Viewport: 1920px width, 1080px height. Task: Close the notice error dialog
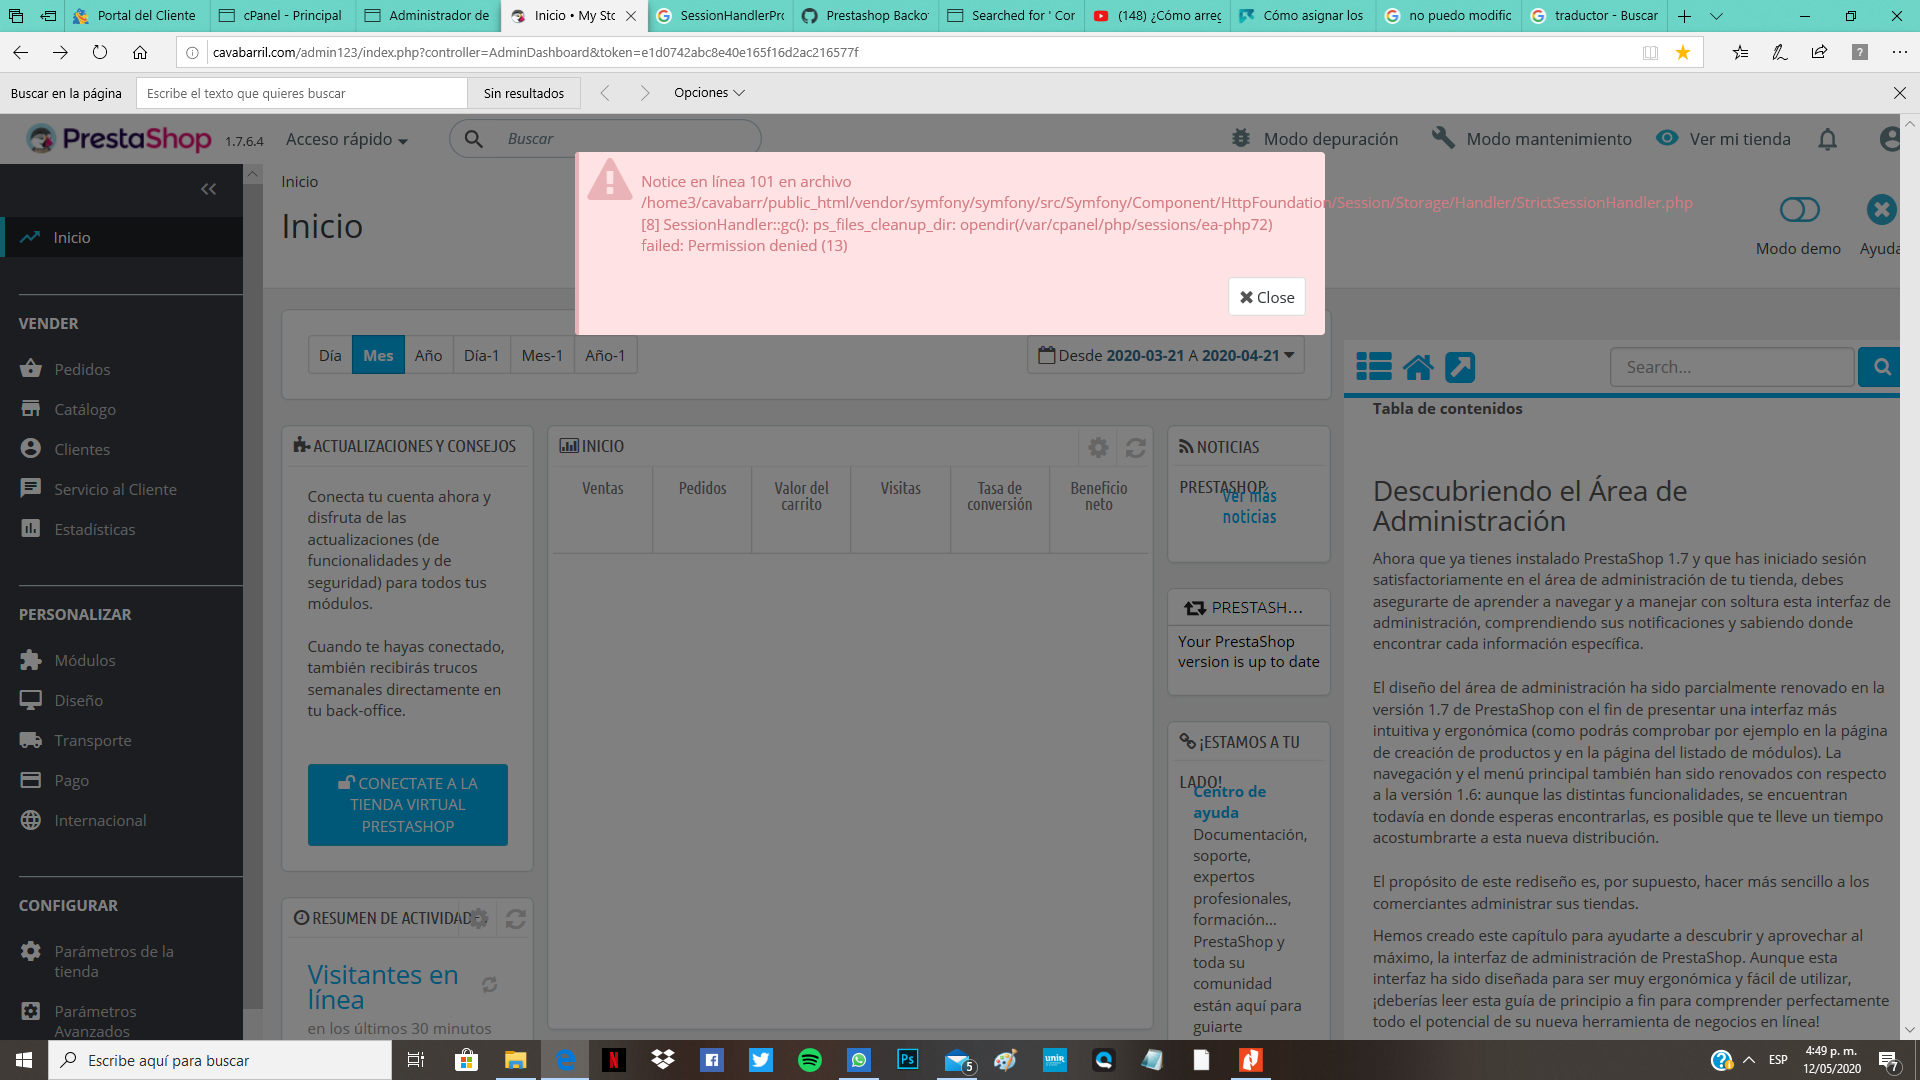pos(1266,297)
